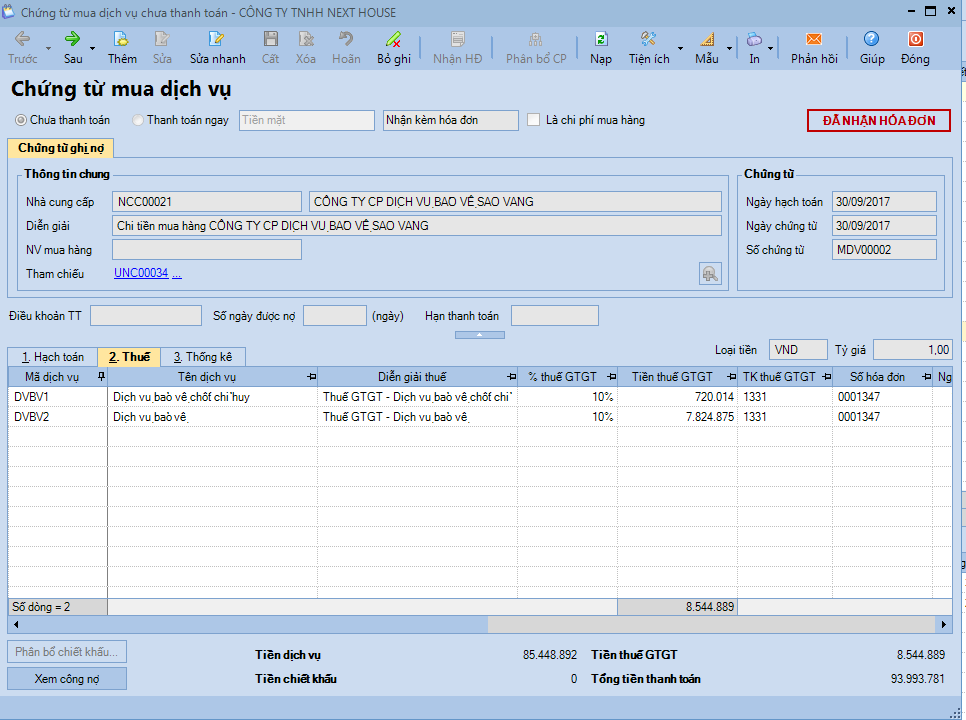Click the Ngày hạch toán date field
Viewport: 966px width, 720px height.
pos(884,201)
